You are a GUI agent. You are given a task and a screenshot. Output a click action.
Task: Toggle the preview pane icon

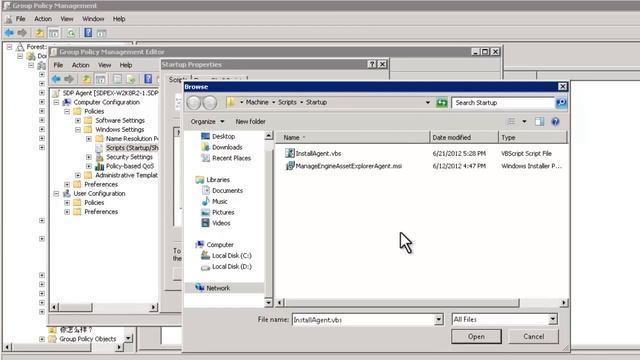point(539,121)
